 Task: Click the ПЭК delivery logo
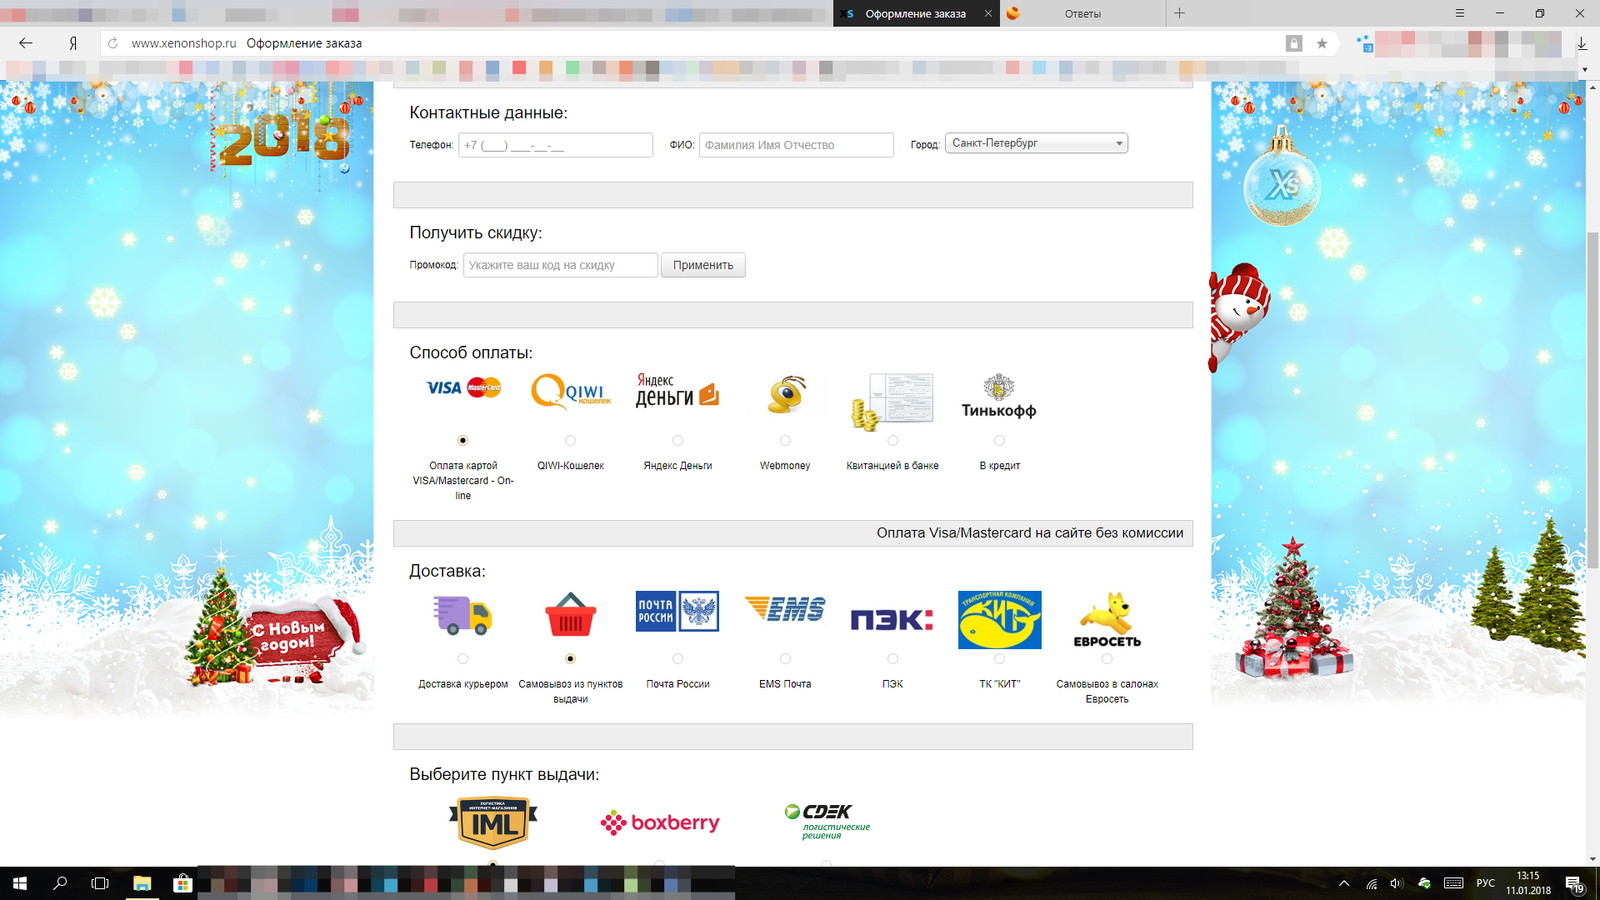[x=892, y=620]
